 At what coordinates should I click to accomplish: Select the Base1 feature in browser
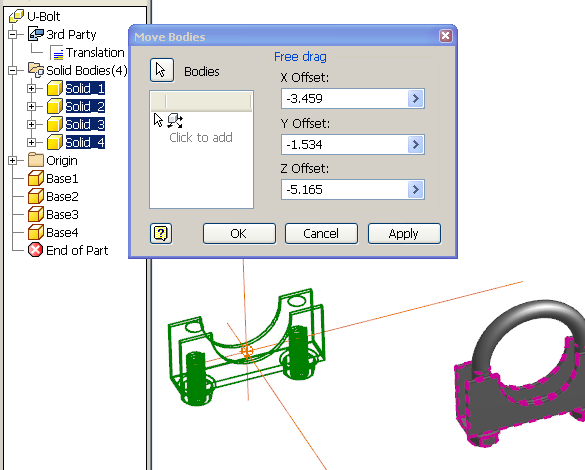click(x=53, y=179)
